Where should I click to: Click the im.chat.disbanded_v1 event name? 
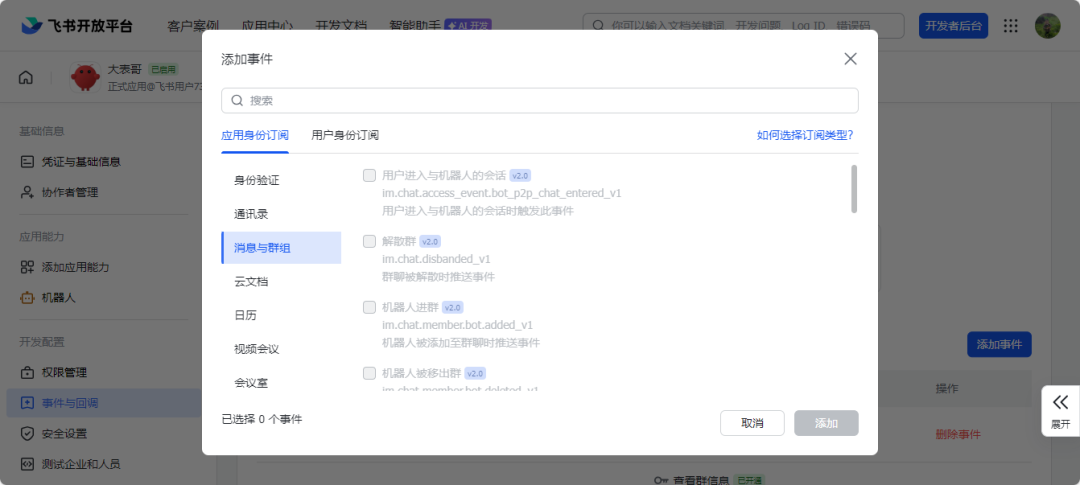(436, 259)
